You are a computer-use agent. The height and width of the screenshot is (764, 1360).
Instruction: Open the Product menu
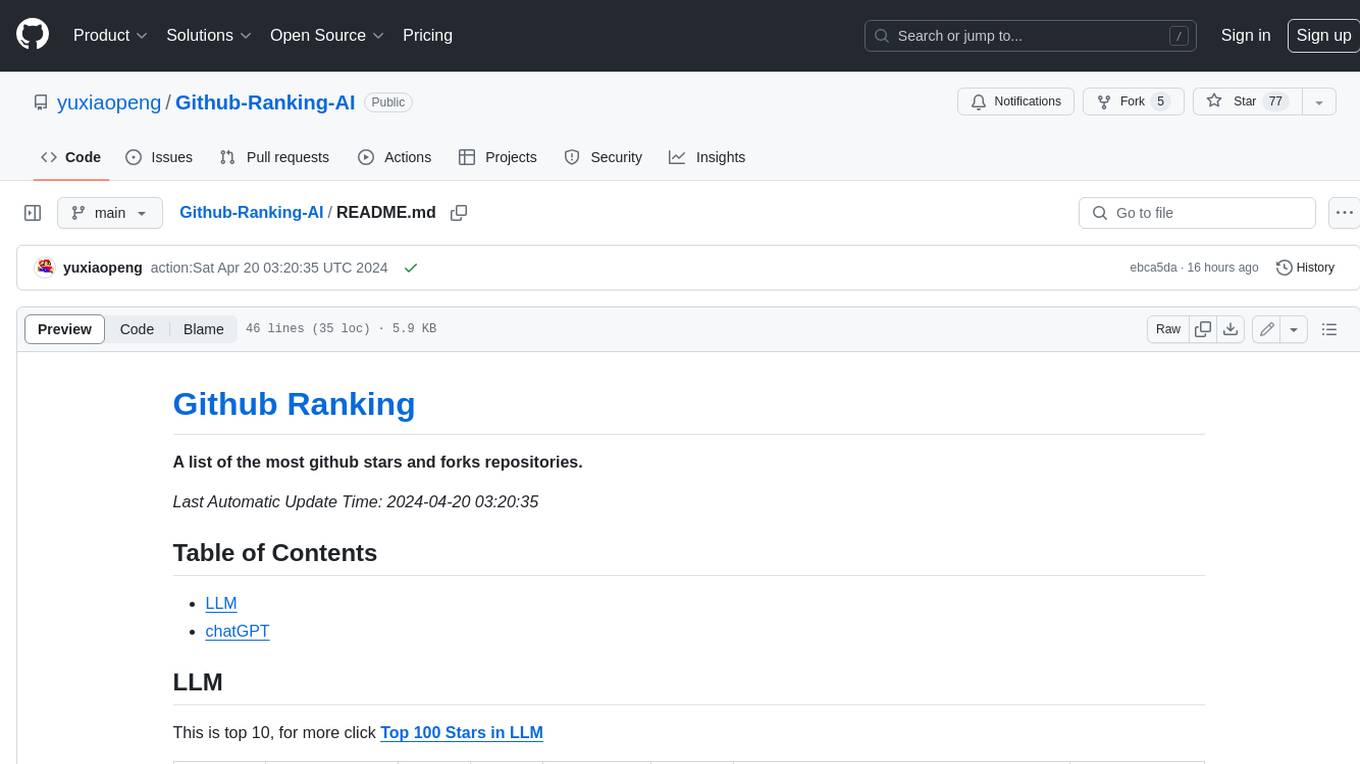point(110,35)
